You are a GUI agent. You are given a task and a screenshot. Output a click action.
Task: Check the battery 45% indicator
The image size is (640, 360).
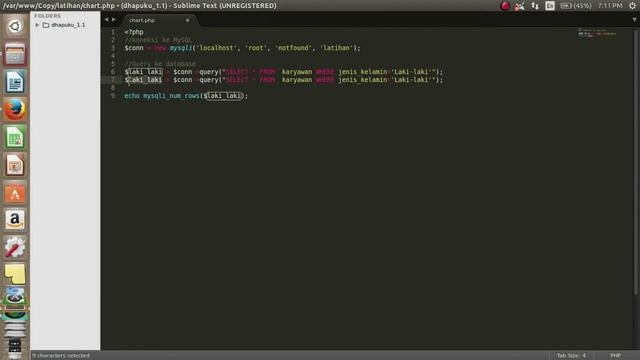click(x=576, y=6)
